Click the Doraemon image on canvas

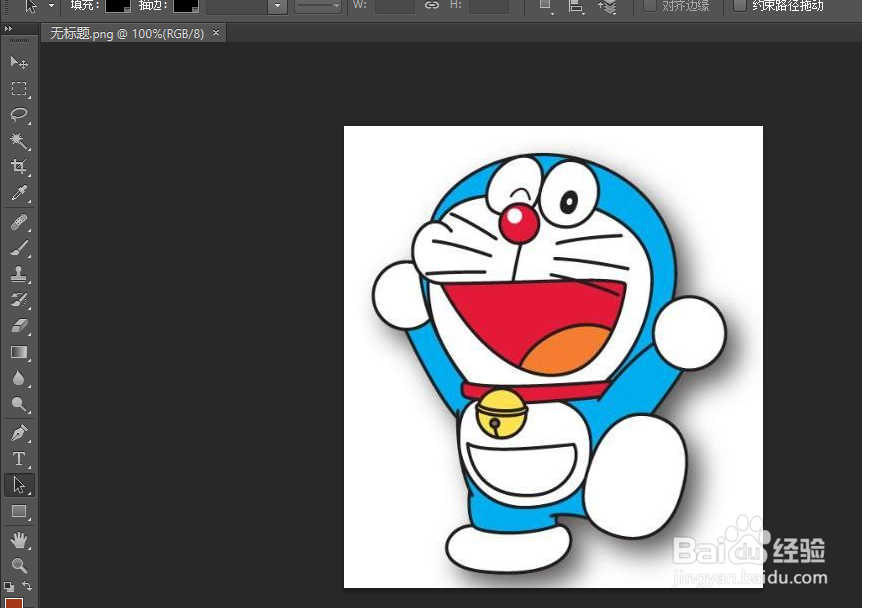553,357
